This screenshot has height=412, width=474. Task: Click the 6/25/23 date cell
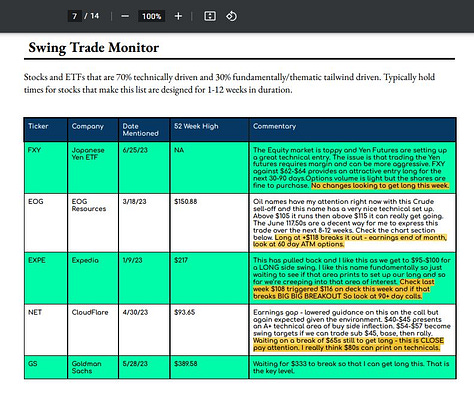(x=144, y=167)
